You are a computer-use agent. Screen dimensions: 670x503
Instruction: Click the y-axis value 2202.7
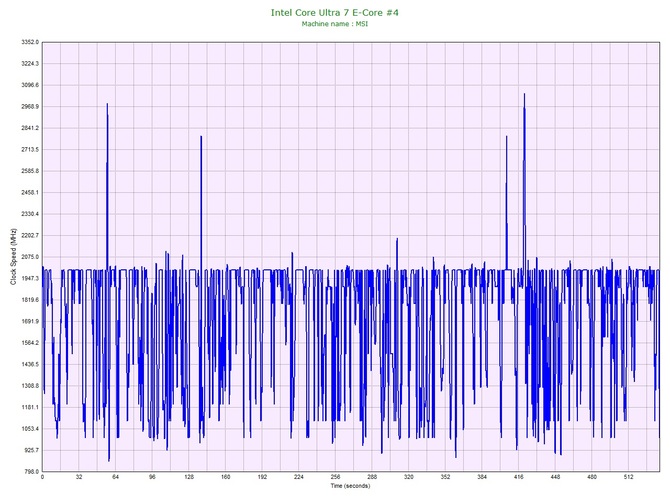[30, 235]
